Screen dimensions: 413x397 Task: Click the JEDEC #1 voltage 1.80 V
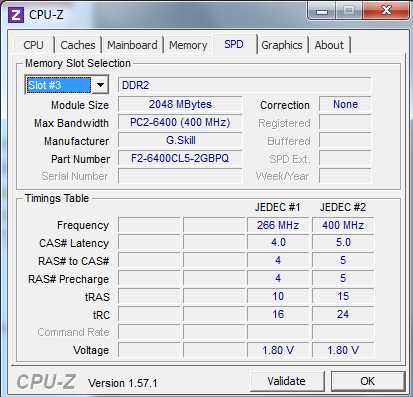tap(278, 350)
